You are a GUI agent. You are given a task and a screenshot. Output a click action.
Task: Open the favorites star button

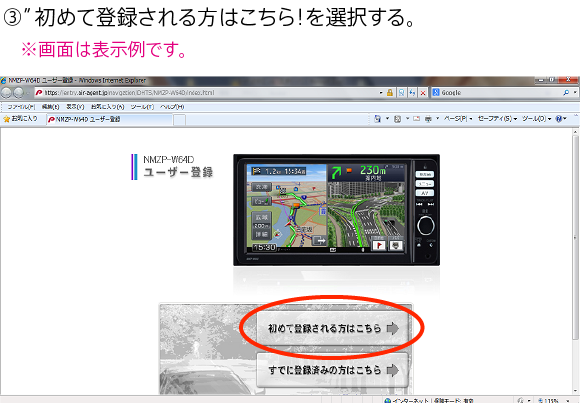(20, 119)
